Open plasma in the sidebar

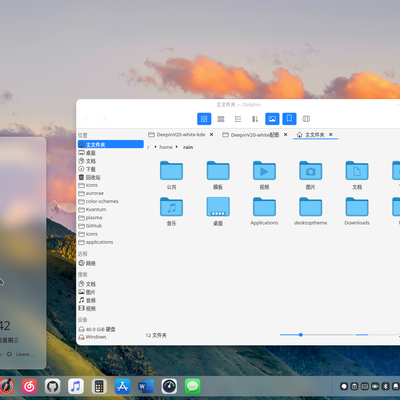click(x=111, y=218)
